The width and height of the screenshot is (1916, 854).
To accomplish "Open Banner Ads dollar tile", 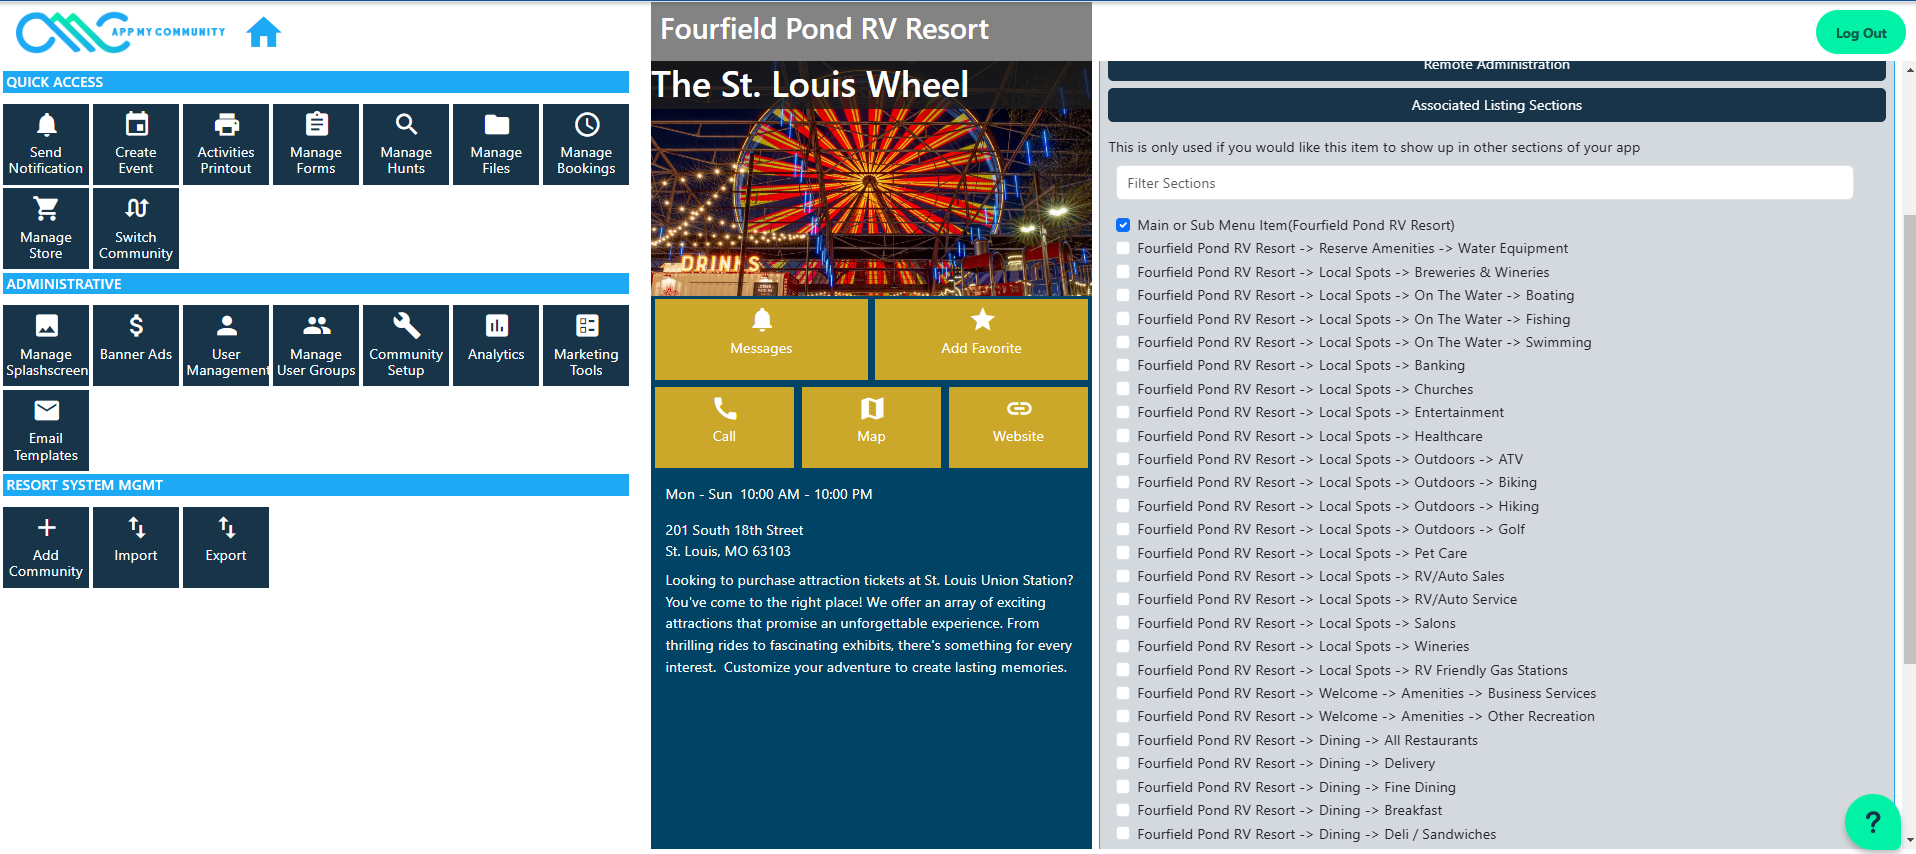I will (x=136, y=346).
